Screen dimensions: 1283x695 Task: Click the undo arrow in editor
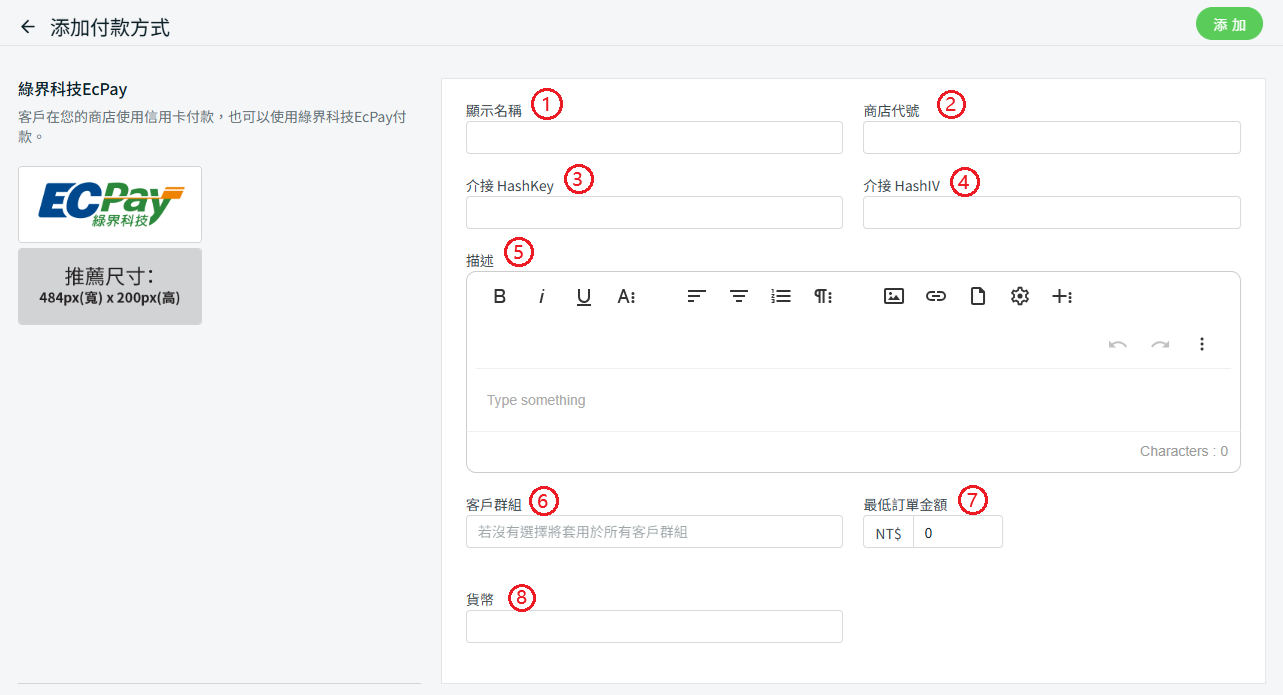(x=1118, y=344)
